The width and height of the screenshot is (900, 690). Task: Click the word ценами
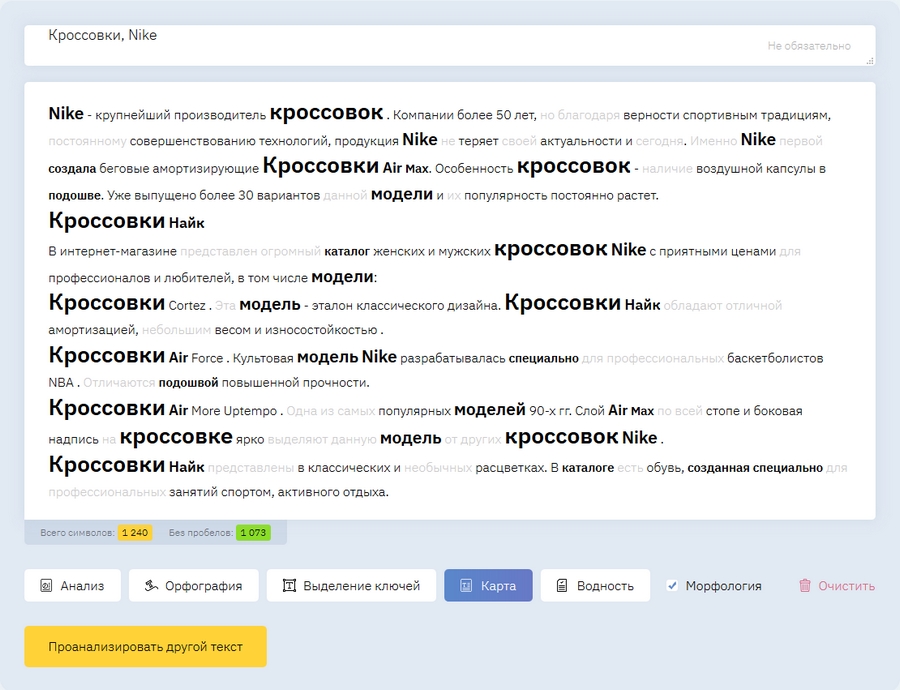[x=752, y=251]
